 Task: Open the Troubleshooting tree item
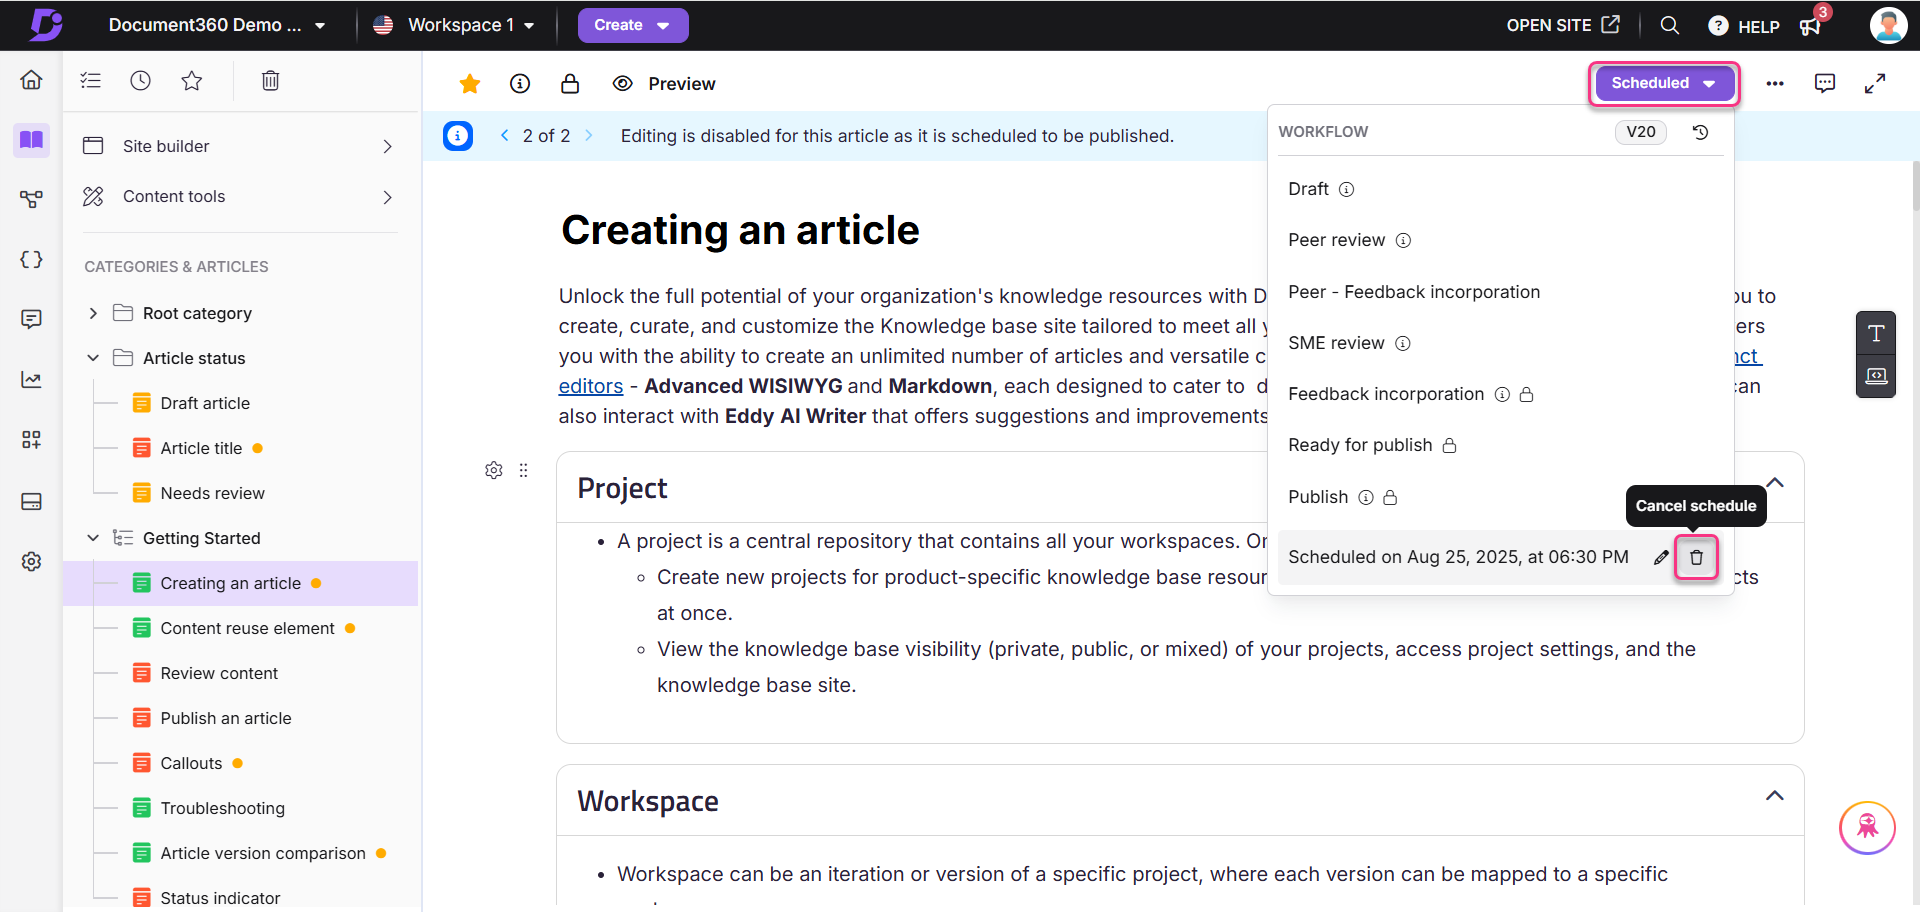pos(222,808)
